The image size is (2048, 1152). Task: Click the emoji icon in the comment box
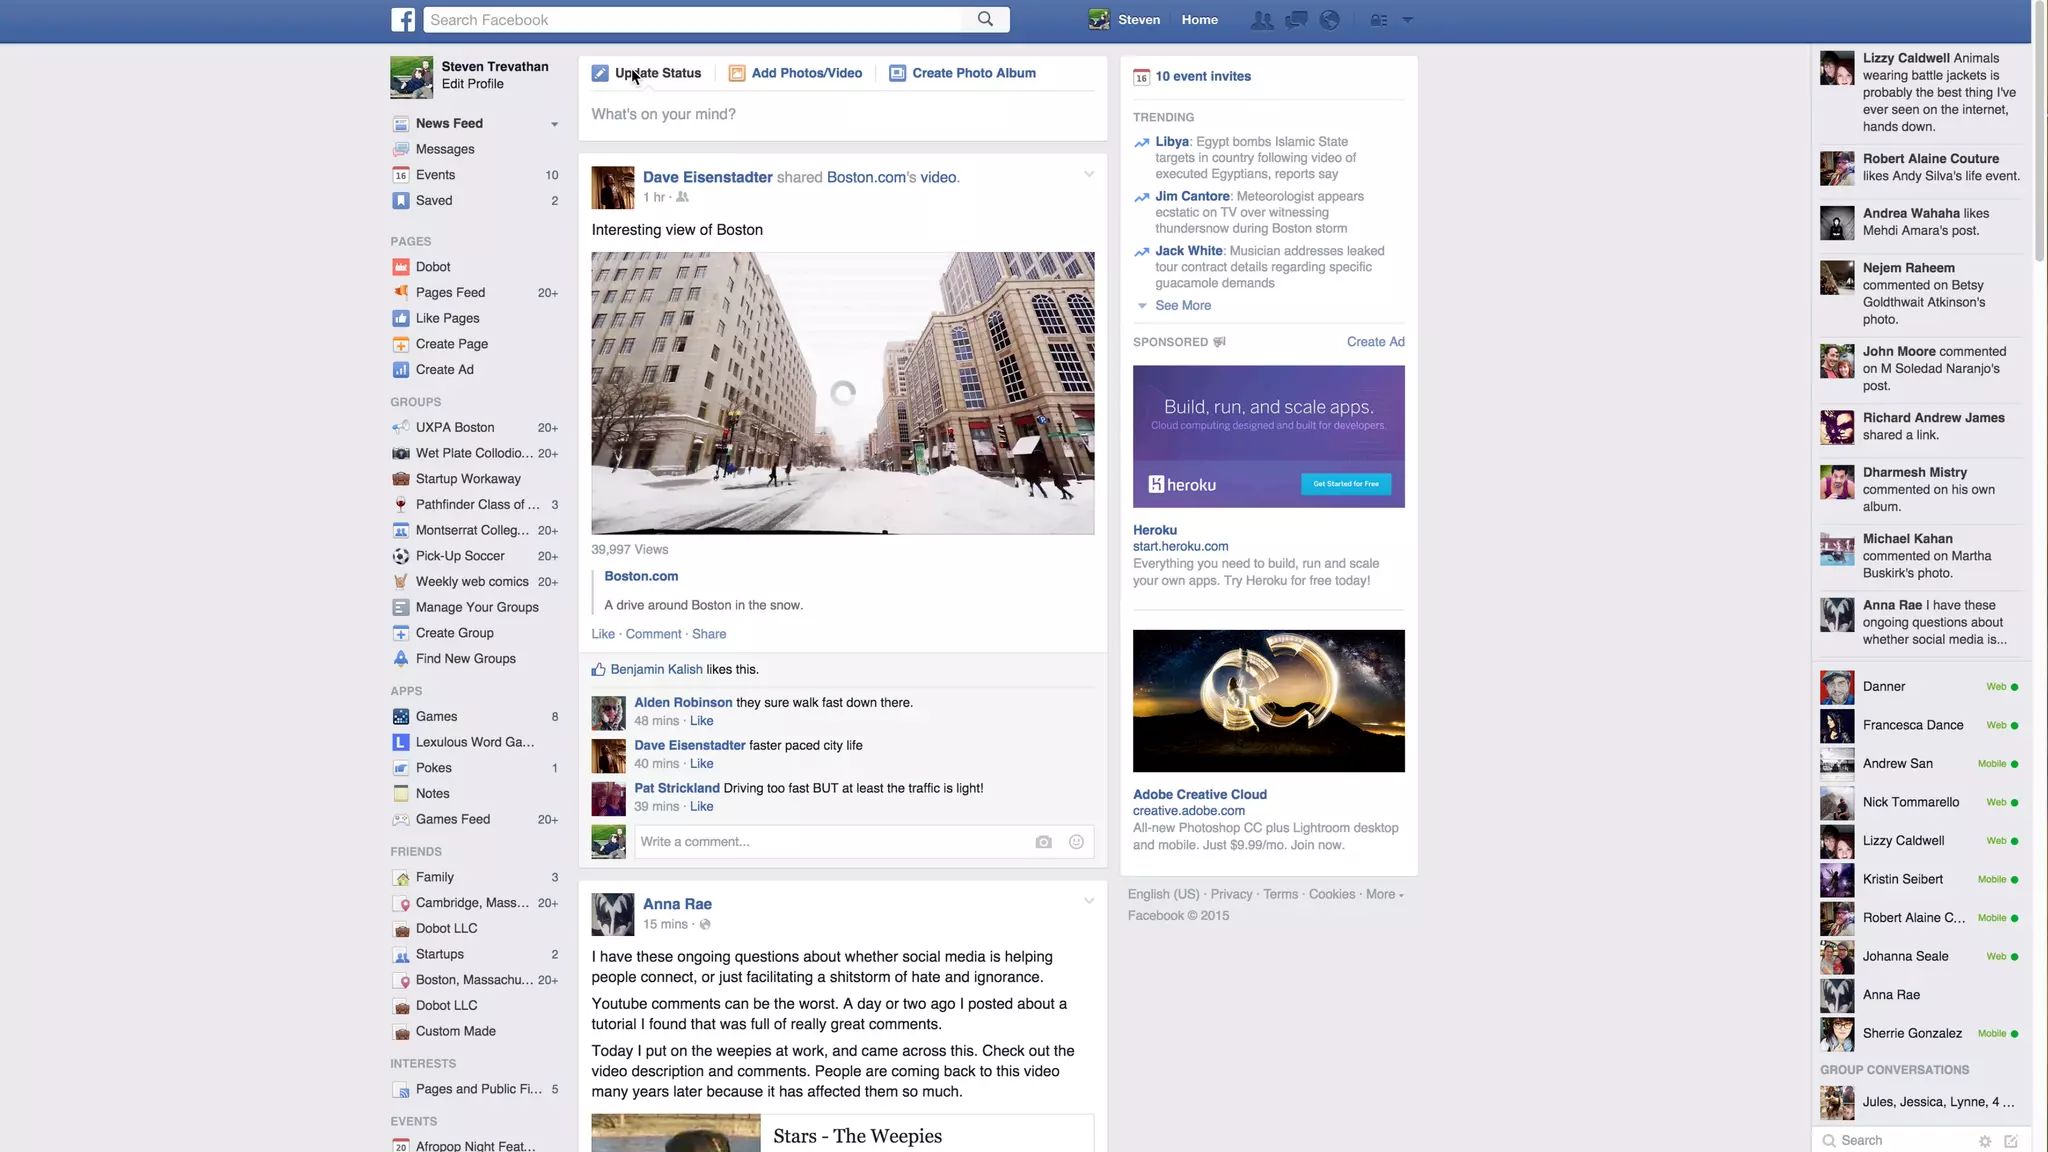pyautogui.click(x=1076, y=842)
